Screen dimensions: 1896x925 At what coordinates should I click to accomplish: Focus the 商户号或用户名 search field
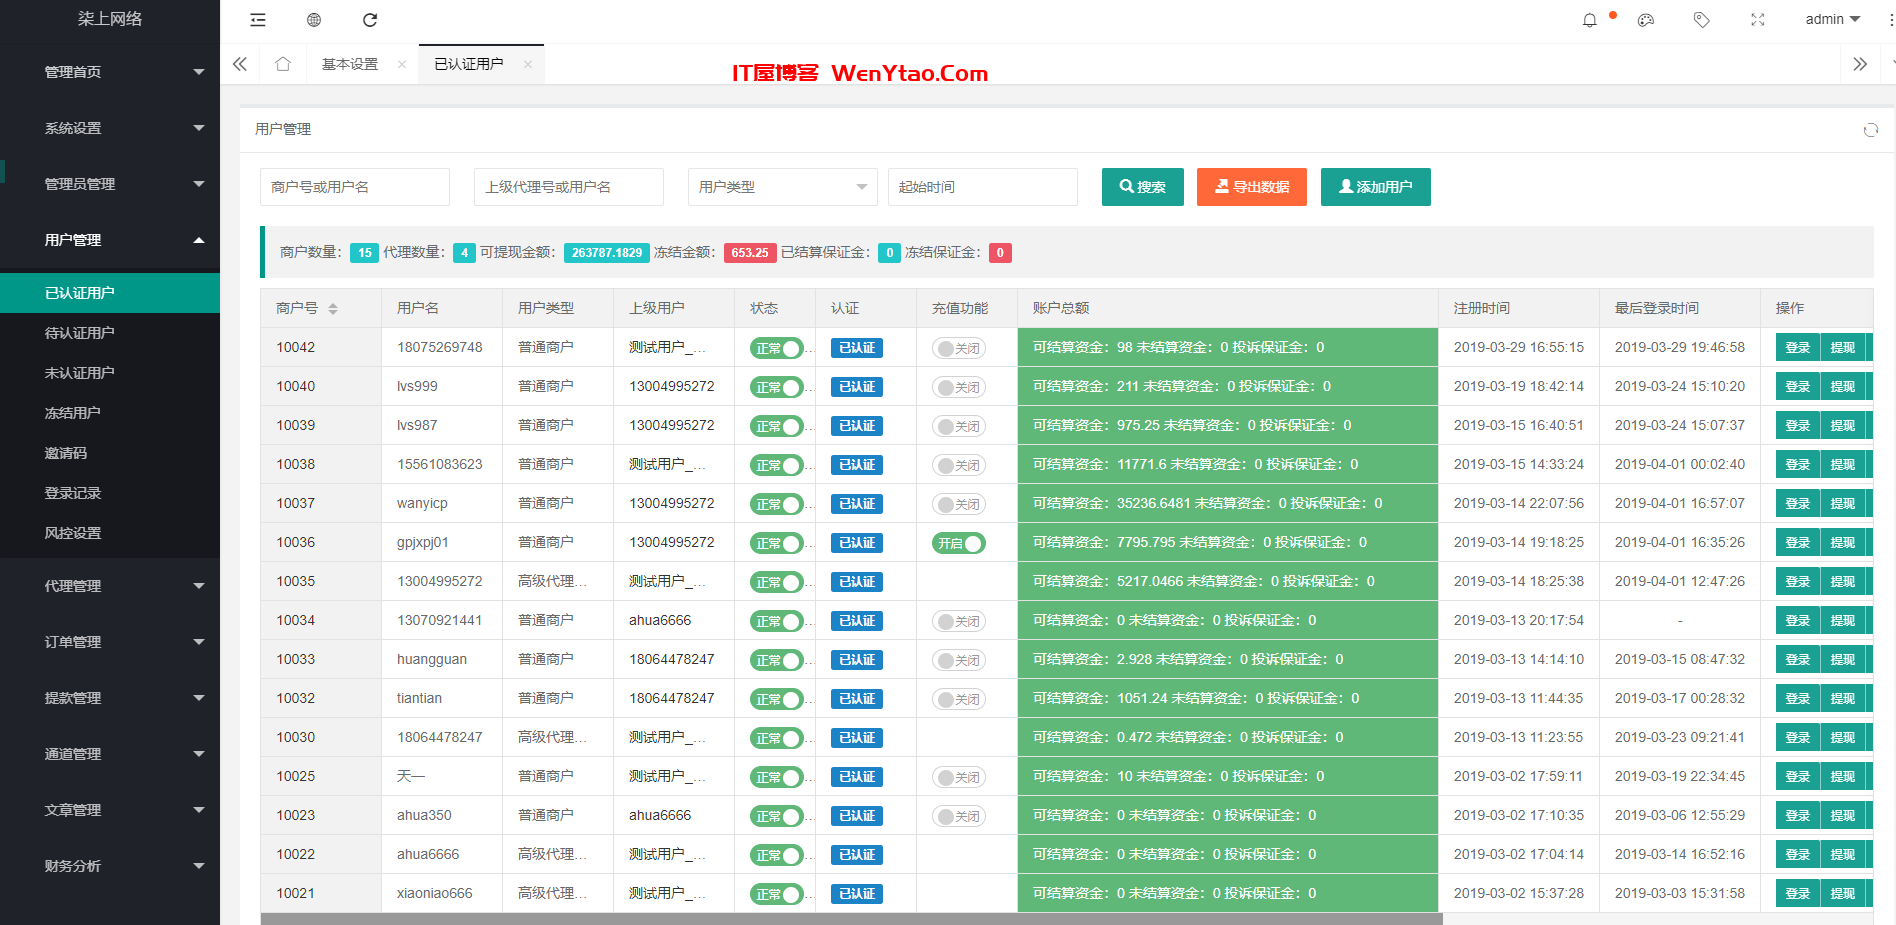[355, 187]
